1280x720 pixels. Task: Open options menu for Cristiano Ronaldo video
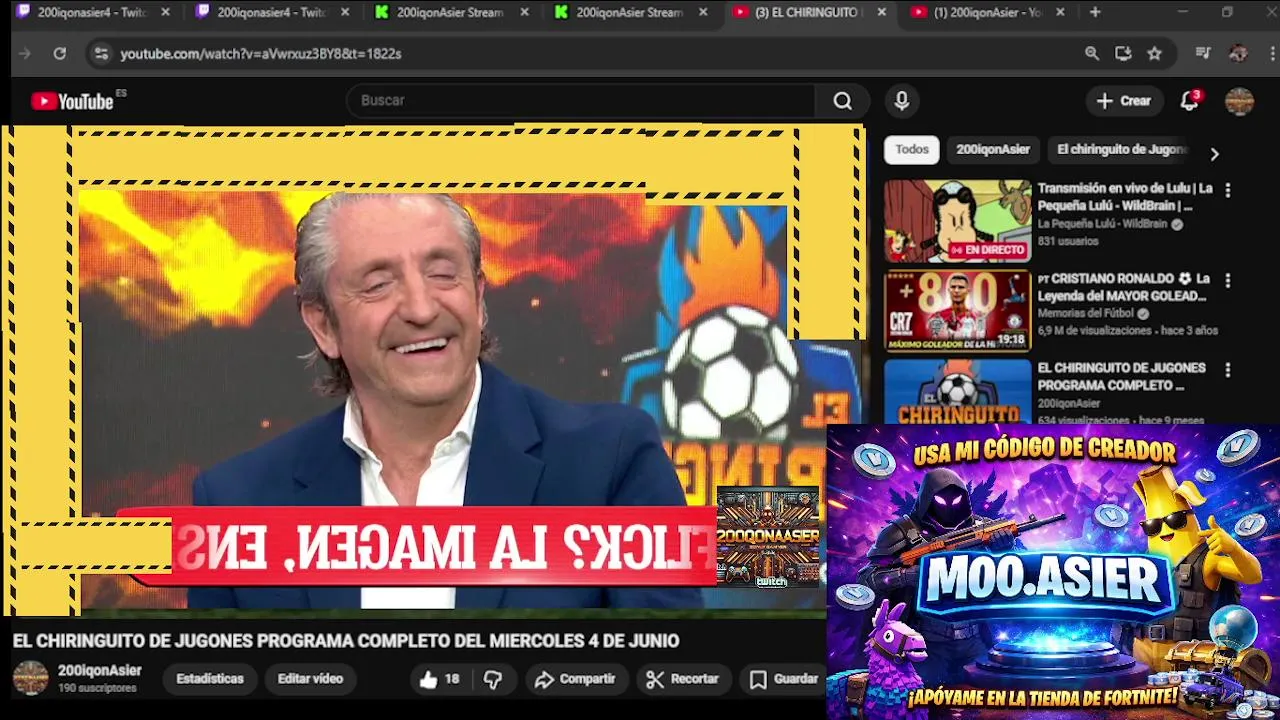pyautogui.click(x=1227, y=281)
